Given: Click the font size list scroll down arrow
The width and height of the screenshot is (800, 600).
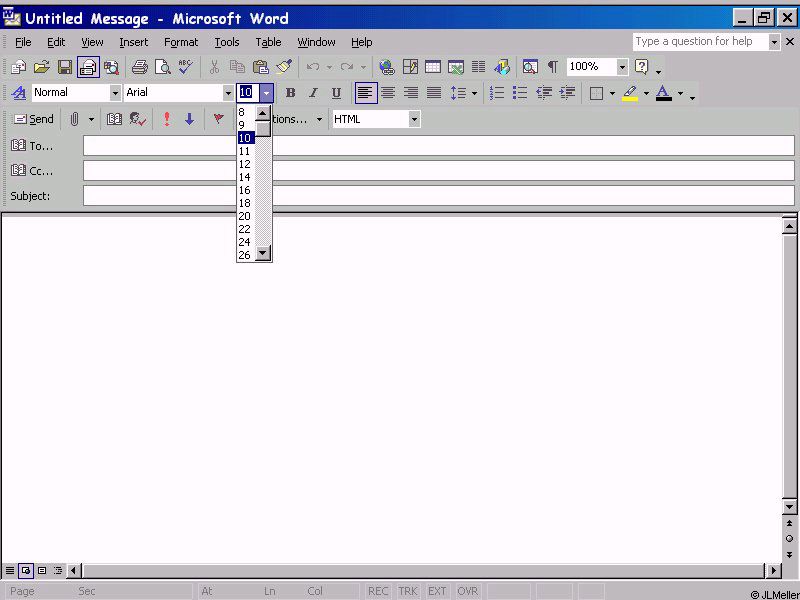Looking at the screenshot, I should (263, 253).
